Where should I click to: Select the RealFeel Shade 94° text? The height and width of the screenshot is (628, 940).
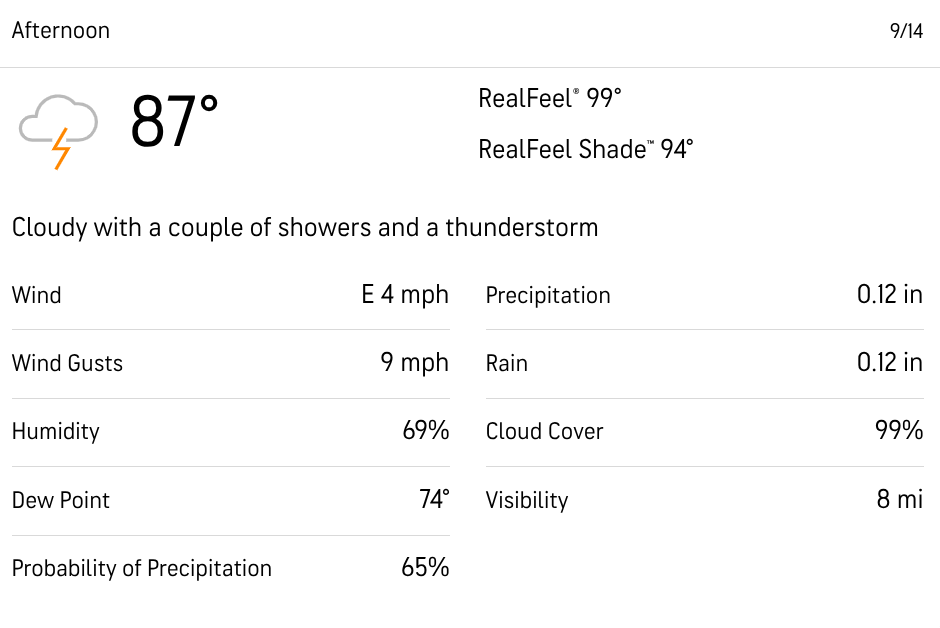coord(586,149)
